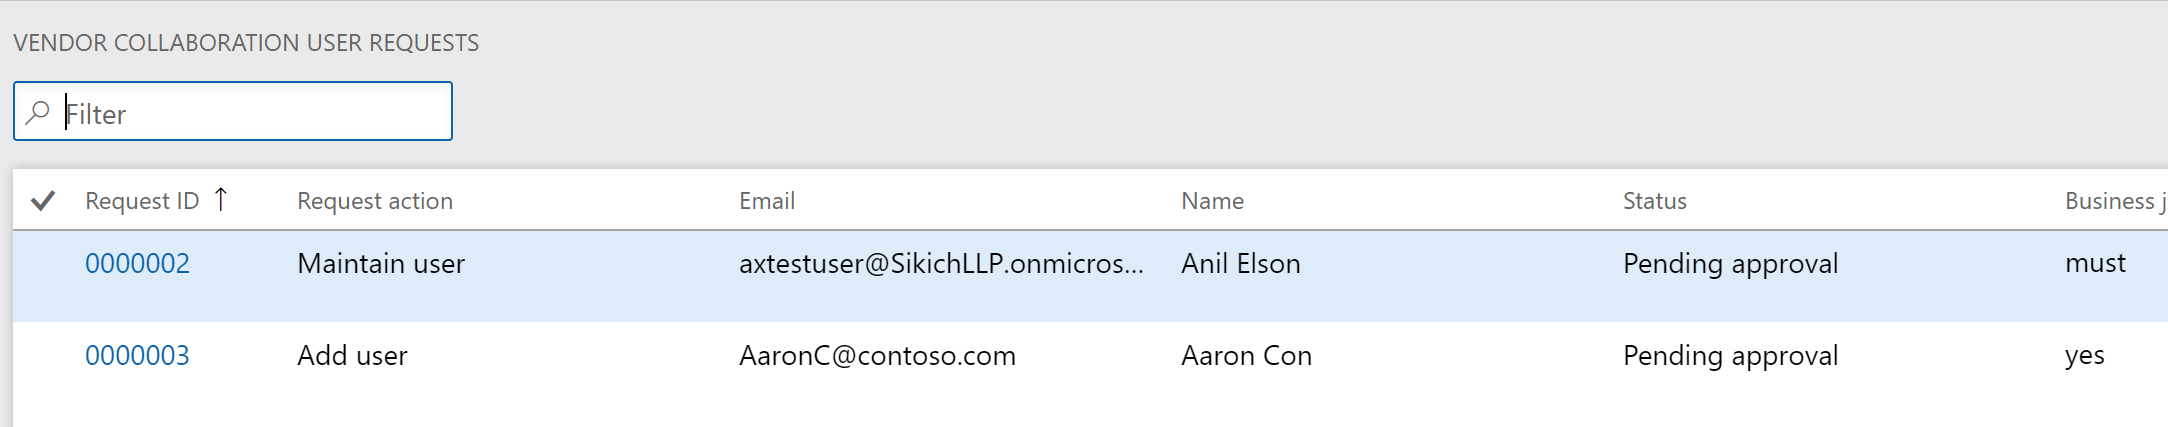
Task: Click the Name column header
Action: pyautogui.click(x=1212, y=201)
